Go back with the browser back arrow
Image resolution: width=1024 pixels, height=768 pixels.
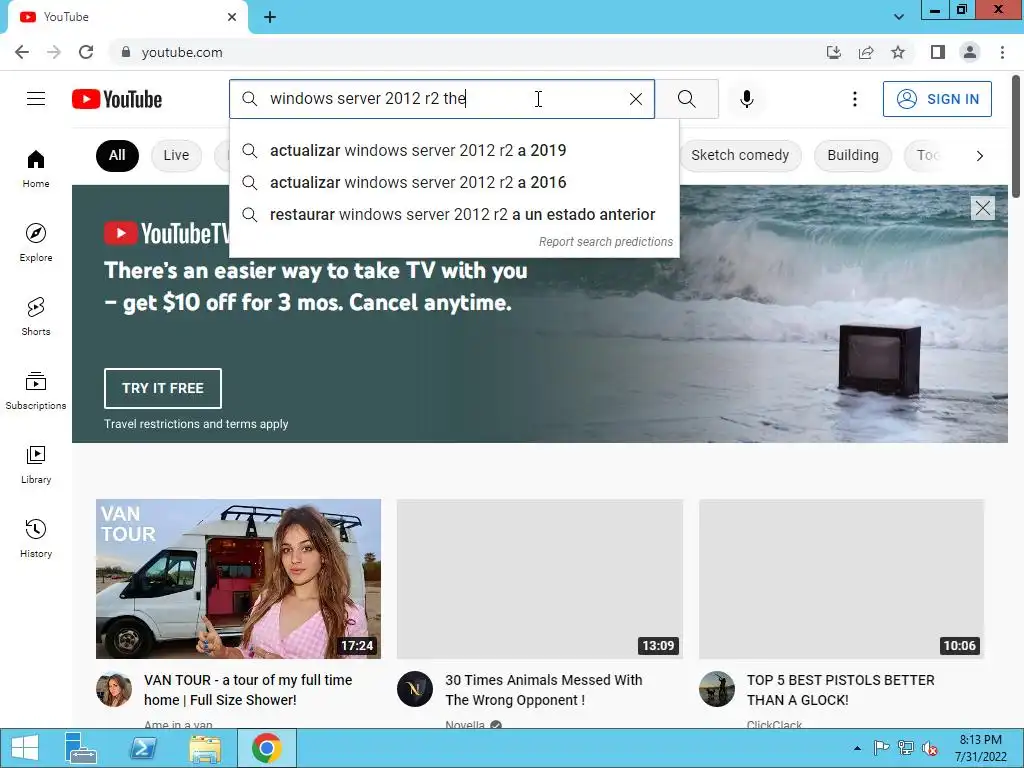[x=22, y=52]
